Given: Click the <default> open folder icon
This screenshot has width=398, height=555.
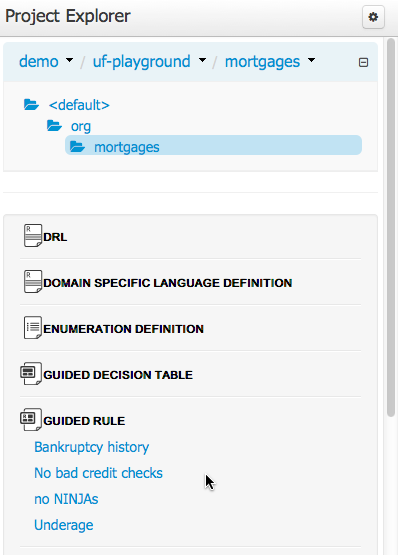Looking at the screenshot, I should coord(31,105).
